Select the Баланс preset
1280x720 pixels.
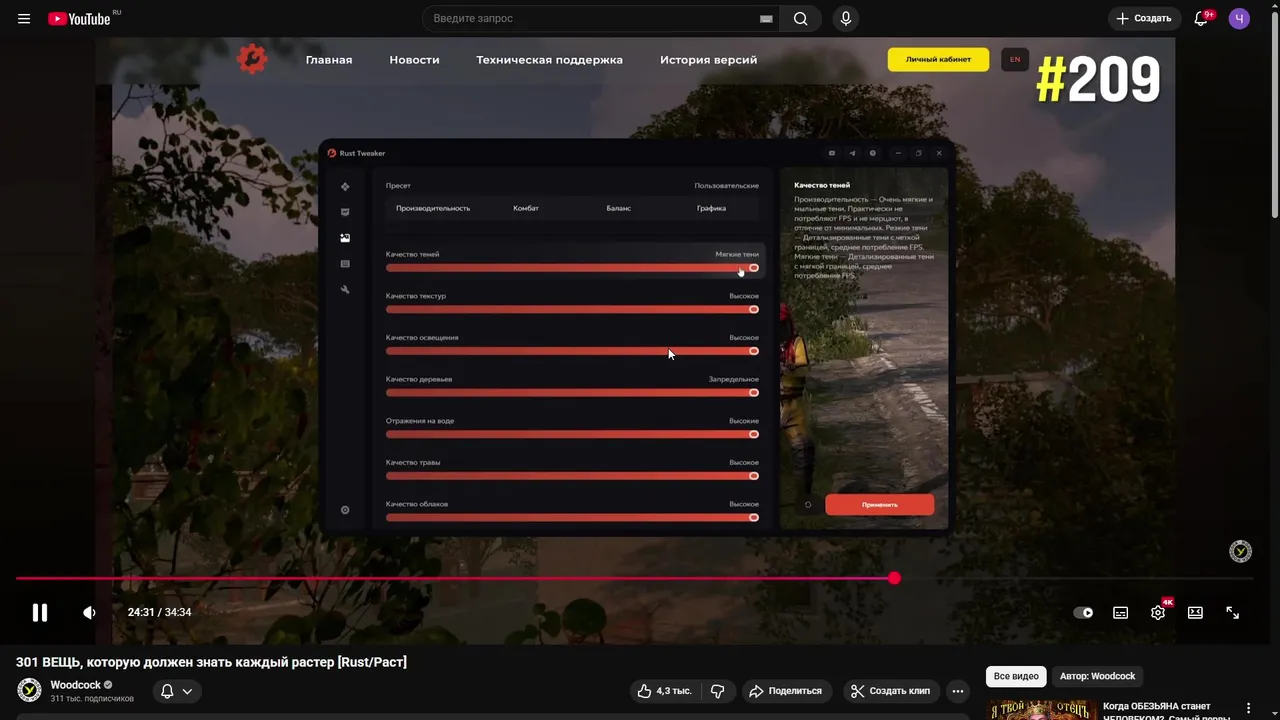(x=618, y=208)
